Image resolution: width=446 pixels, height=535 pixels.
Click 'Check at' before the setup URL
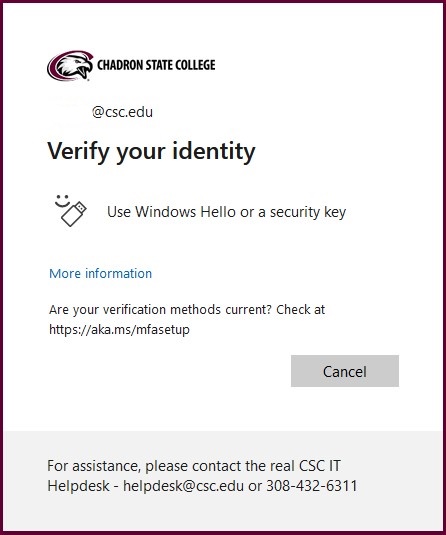300,309
